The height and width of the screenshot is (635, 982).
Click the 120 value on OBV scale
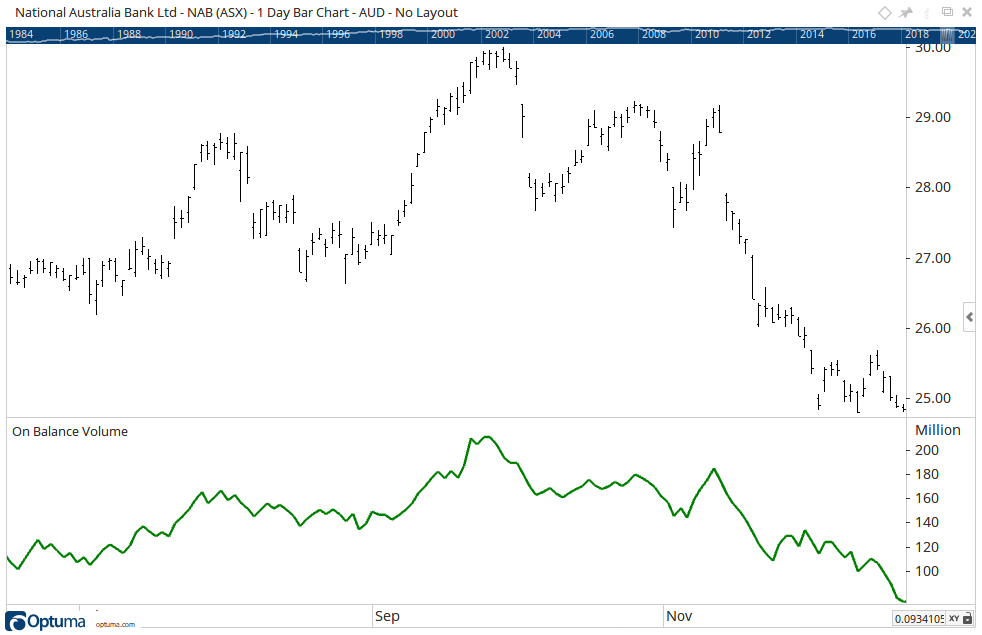click(x=927, y=547)
